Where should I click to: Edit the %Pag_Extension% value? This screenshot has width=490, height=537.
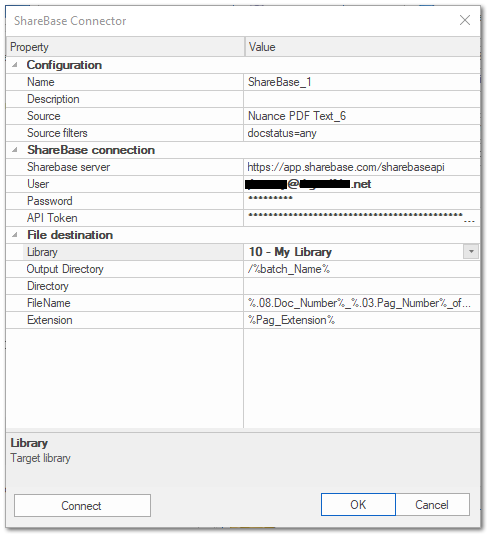click(x=362, y=320)
